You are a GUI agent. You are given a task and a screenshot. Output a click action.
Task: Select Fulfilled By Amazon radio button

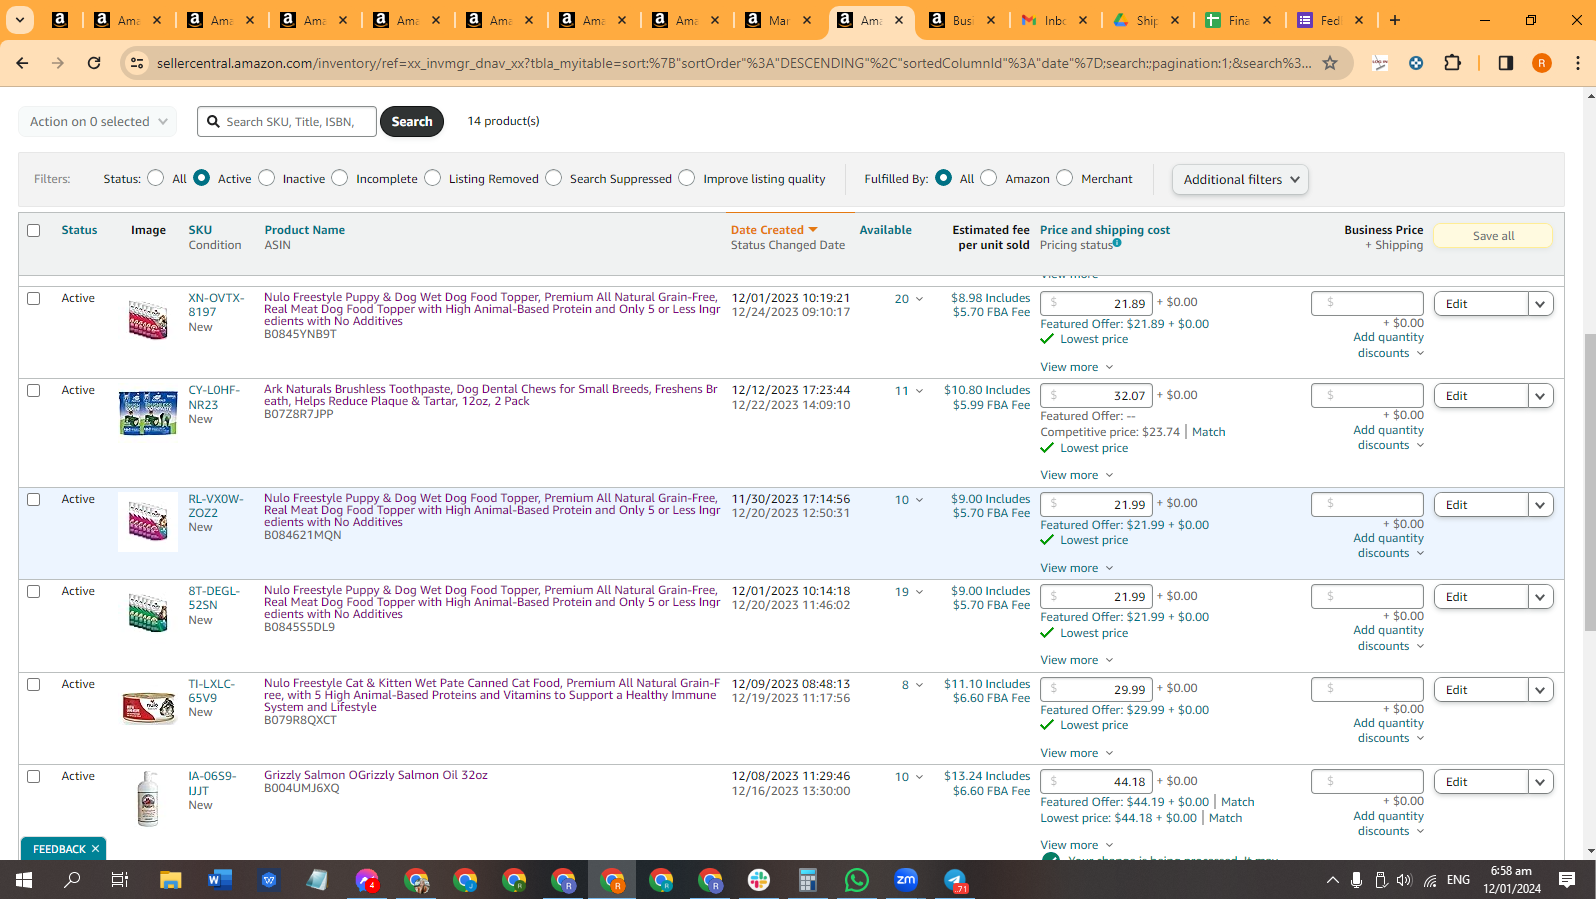[989, 178]
